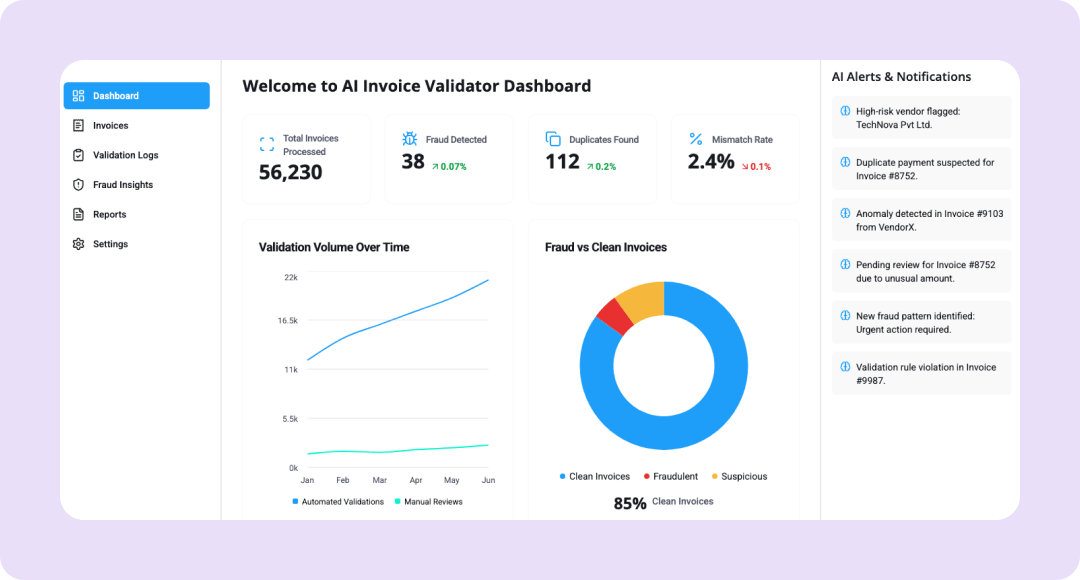Click the Validation Logs clipboard icon
The image size is (1080, 580).
(x=78, y=155)
